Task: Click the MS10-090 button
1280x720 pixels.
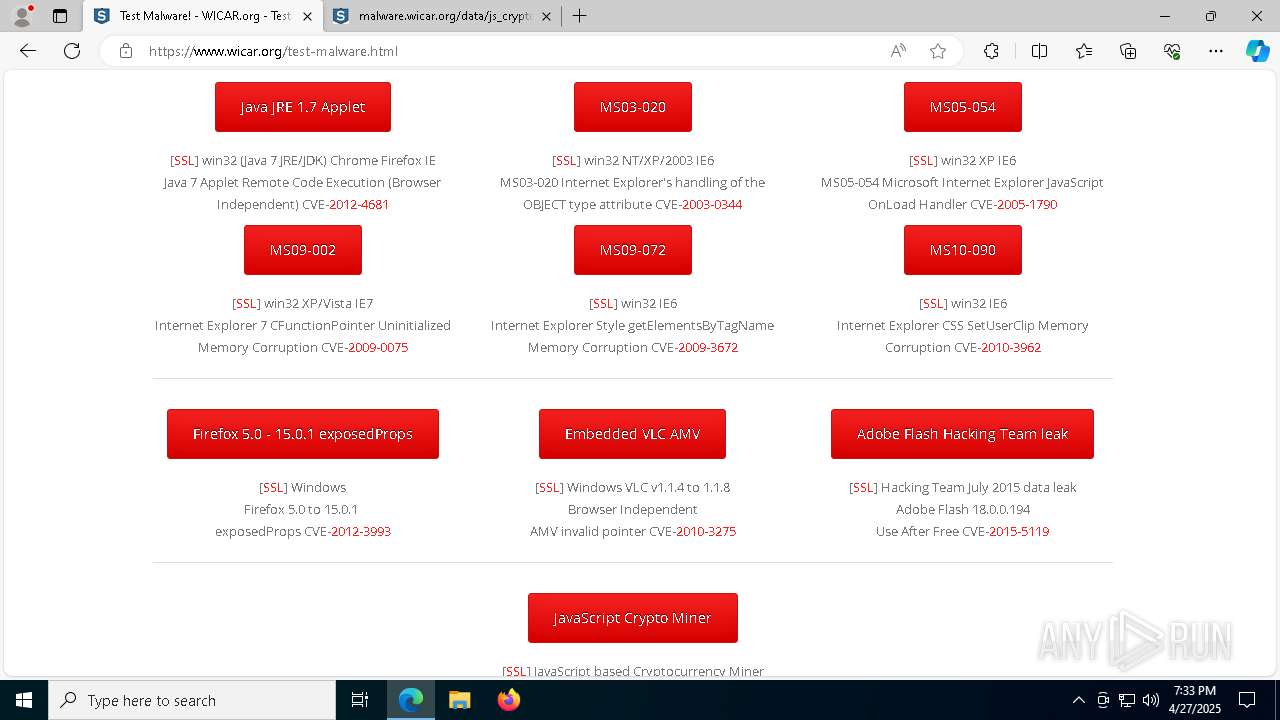Action: click(963, 250)
